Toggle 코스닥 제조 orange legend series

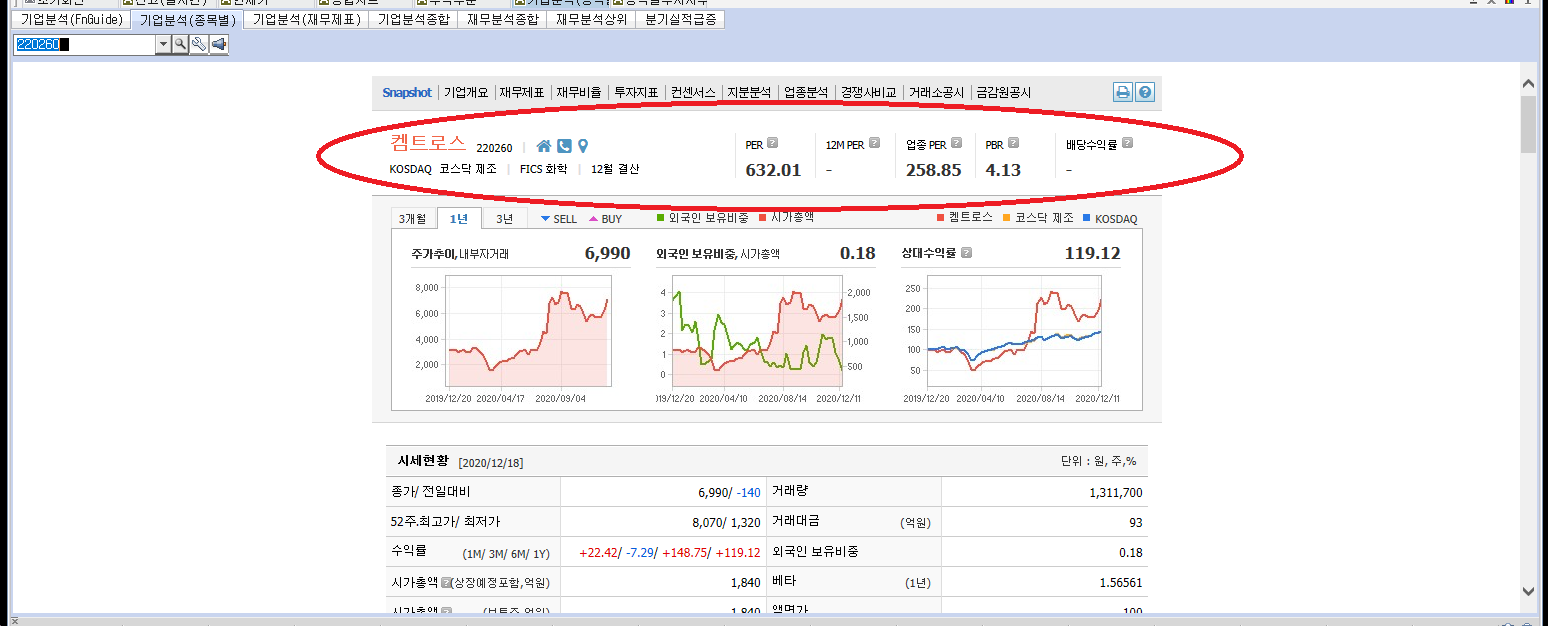[x=1038, y=218]
